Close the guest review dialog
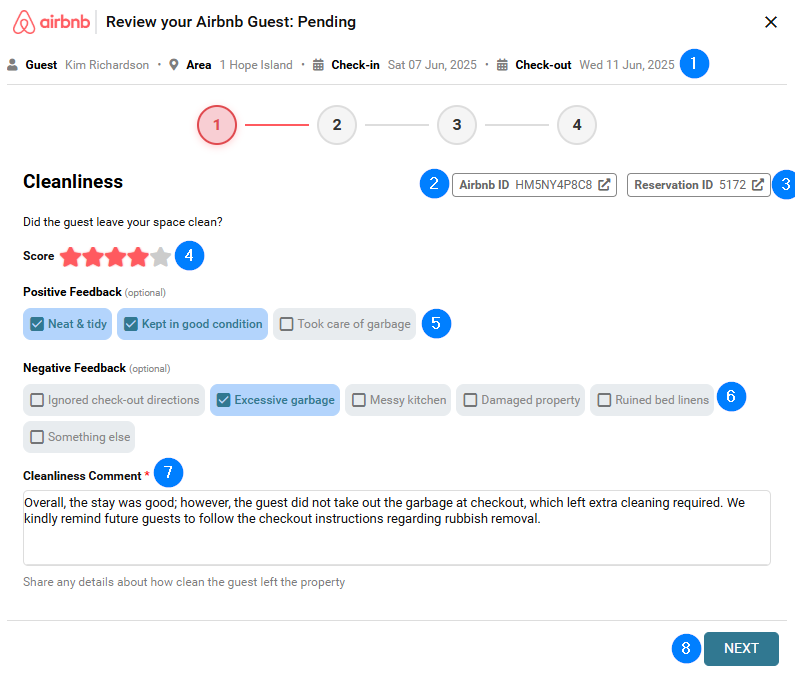Image resolution: width=795 pixels, height=677 pixels. [770, 22]
